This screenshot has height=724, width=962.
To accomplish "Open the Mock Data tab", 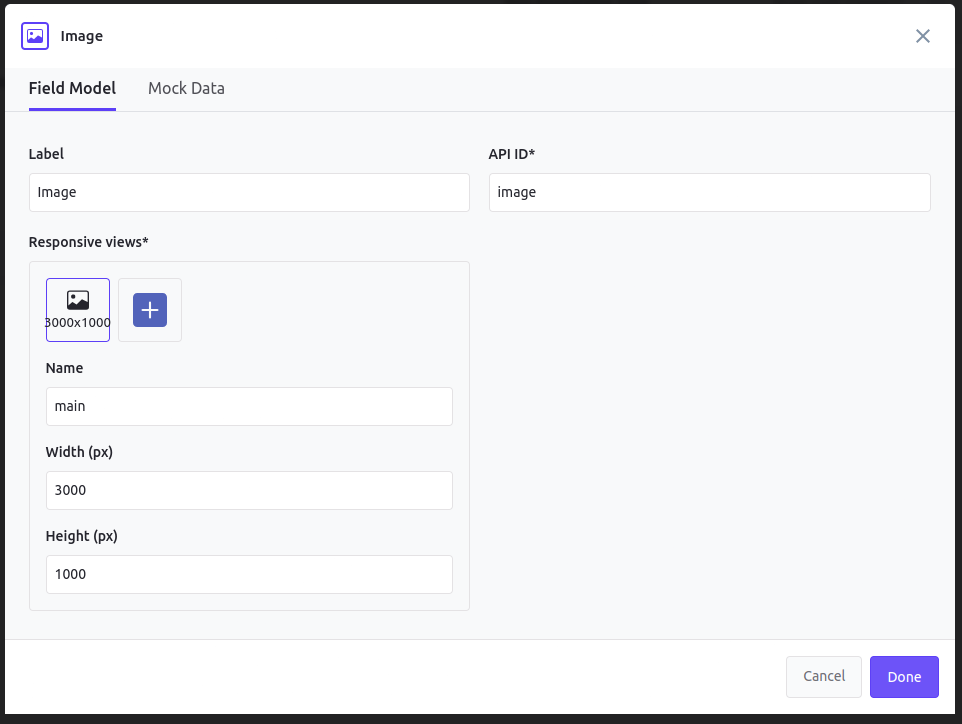I will pyautogui.click(x=187, y=89).
